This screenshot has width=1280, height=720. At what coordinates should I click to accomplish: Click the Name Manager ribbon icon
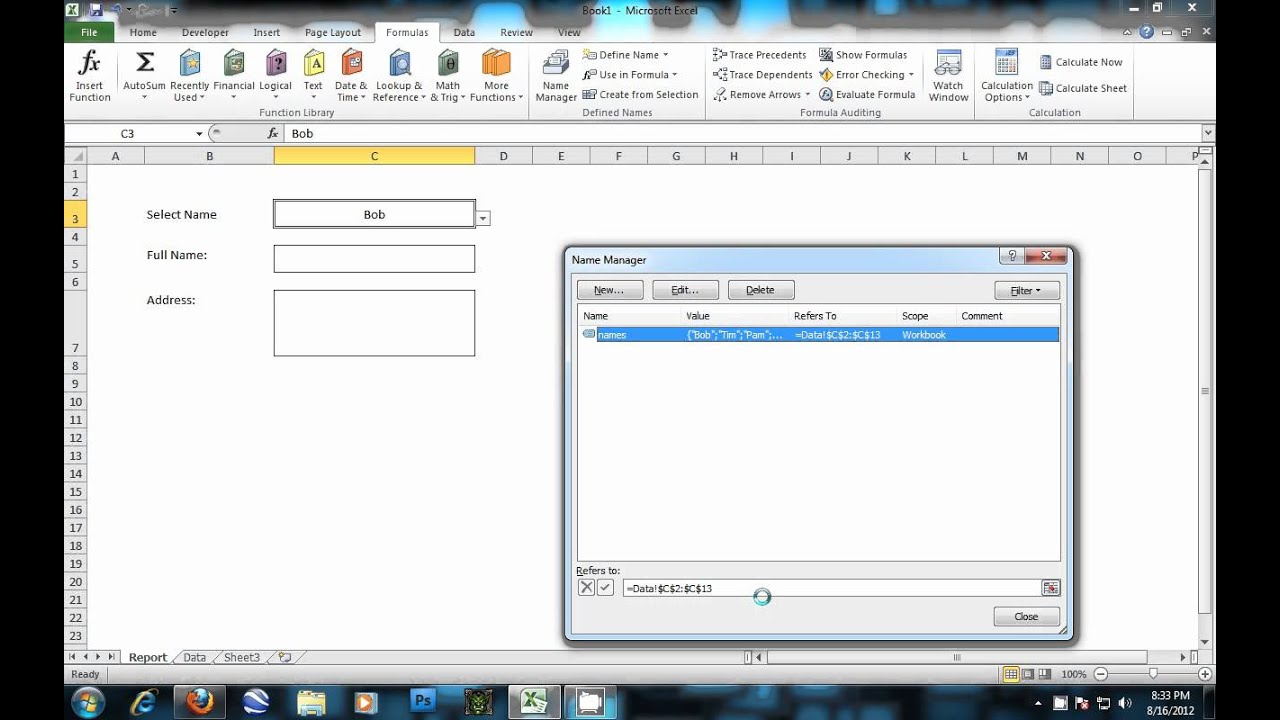coord(556,76)
